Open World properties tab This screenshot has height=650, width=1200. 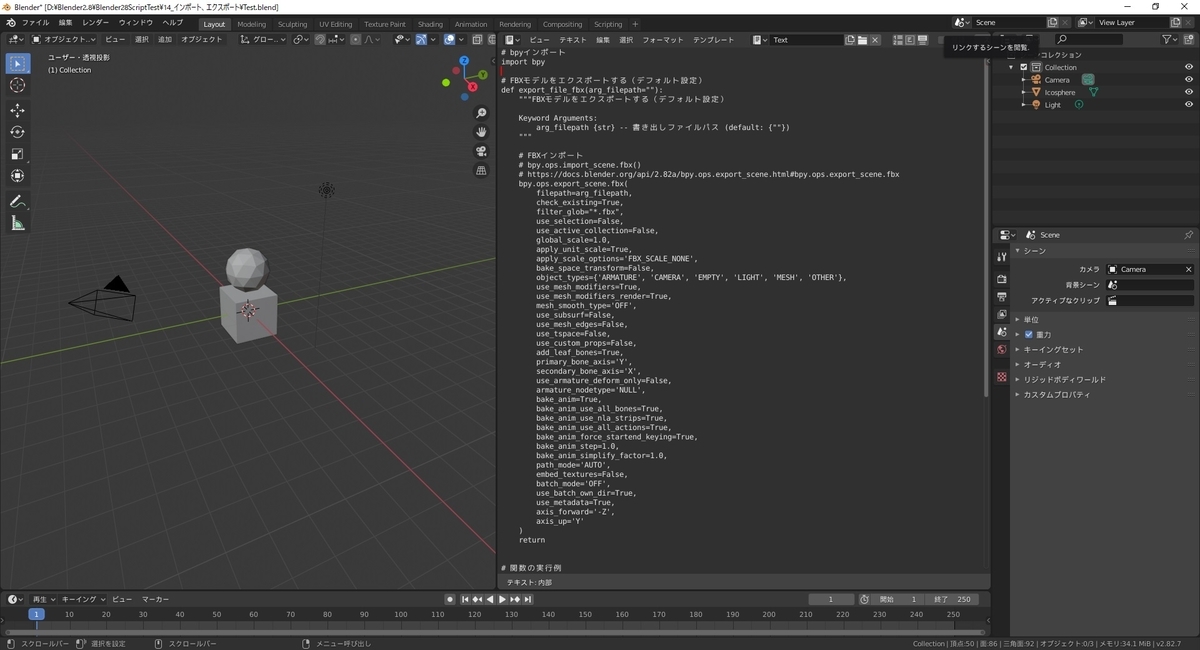tap(1001, 350)
